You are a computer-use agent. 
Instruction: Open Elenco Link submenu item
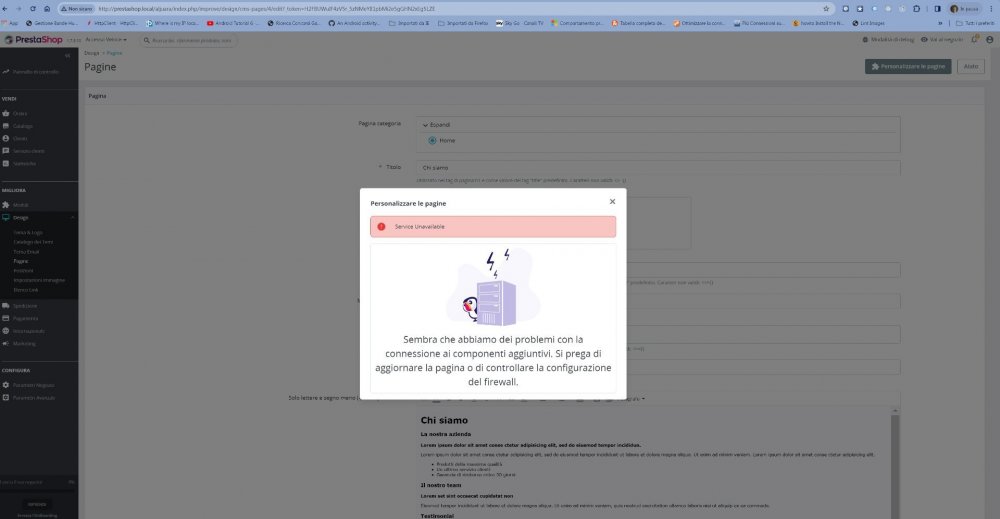click(x=26, y=290)
